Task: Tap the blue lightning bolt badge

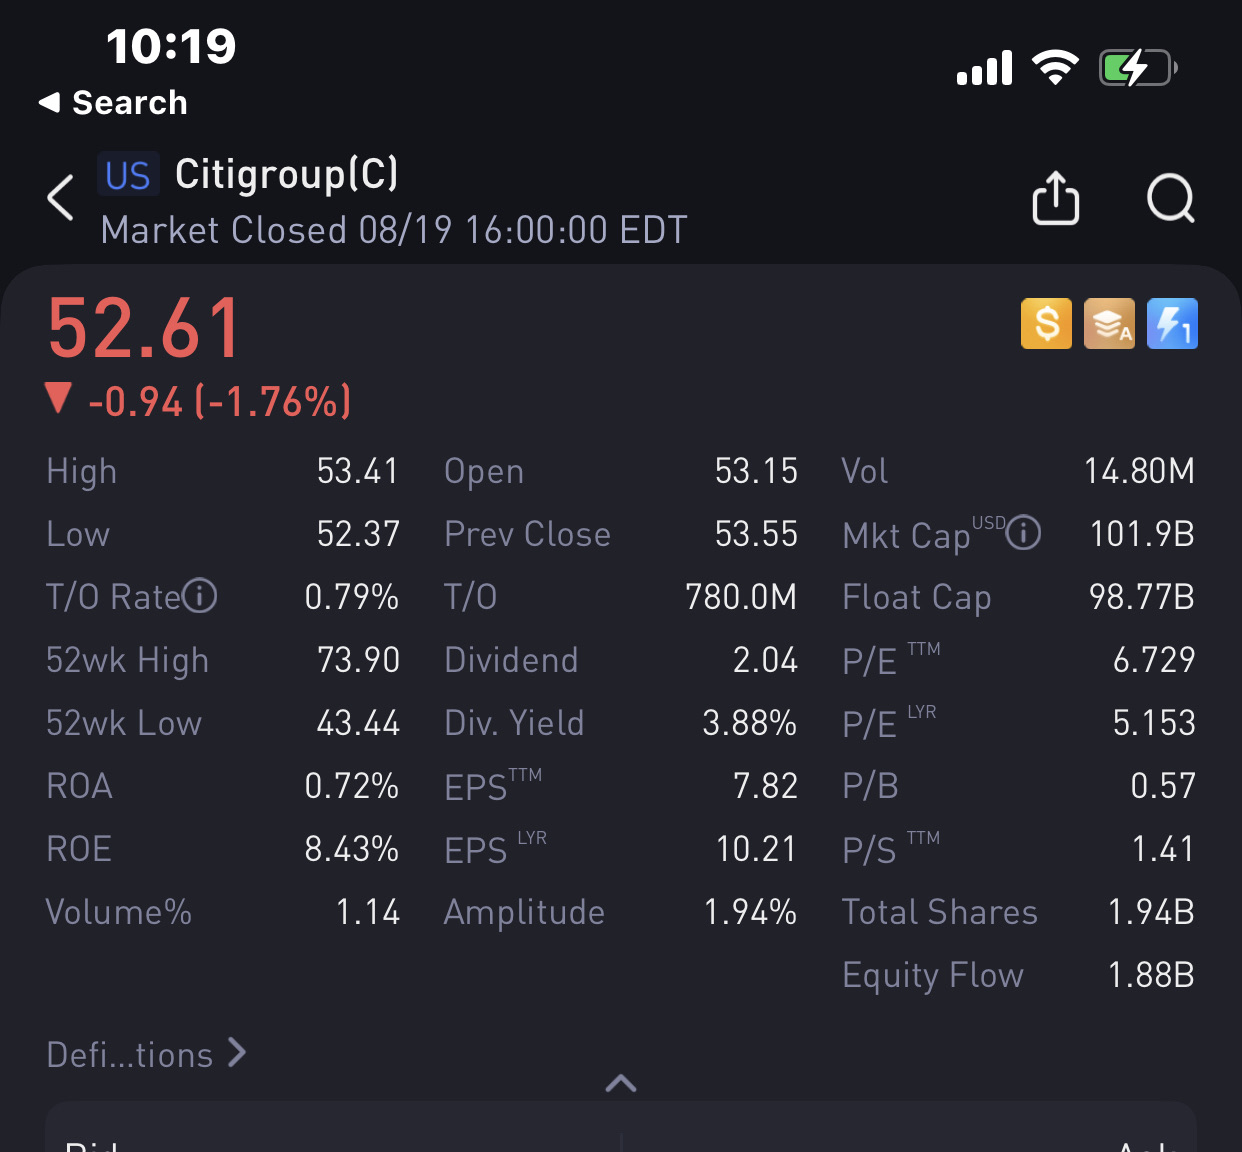Action: click(1172, 324)
